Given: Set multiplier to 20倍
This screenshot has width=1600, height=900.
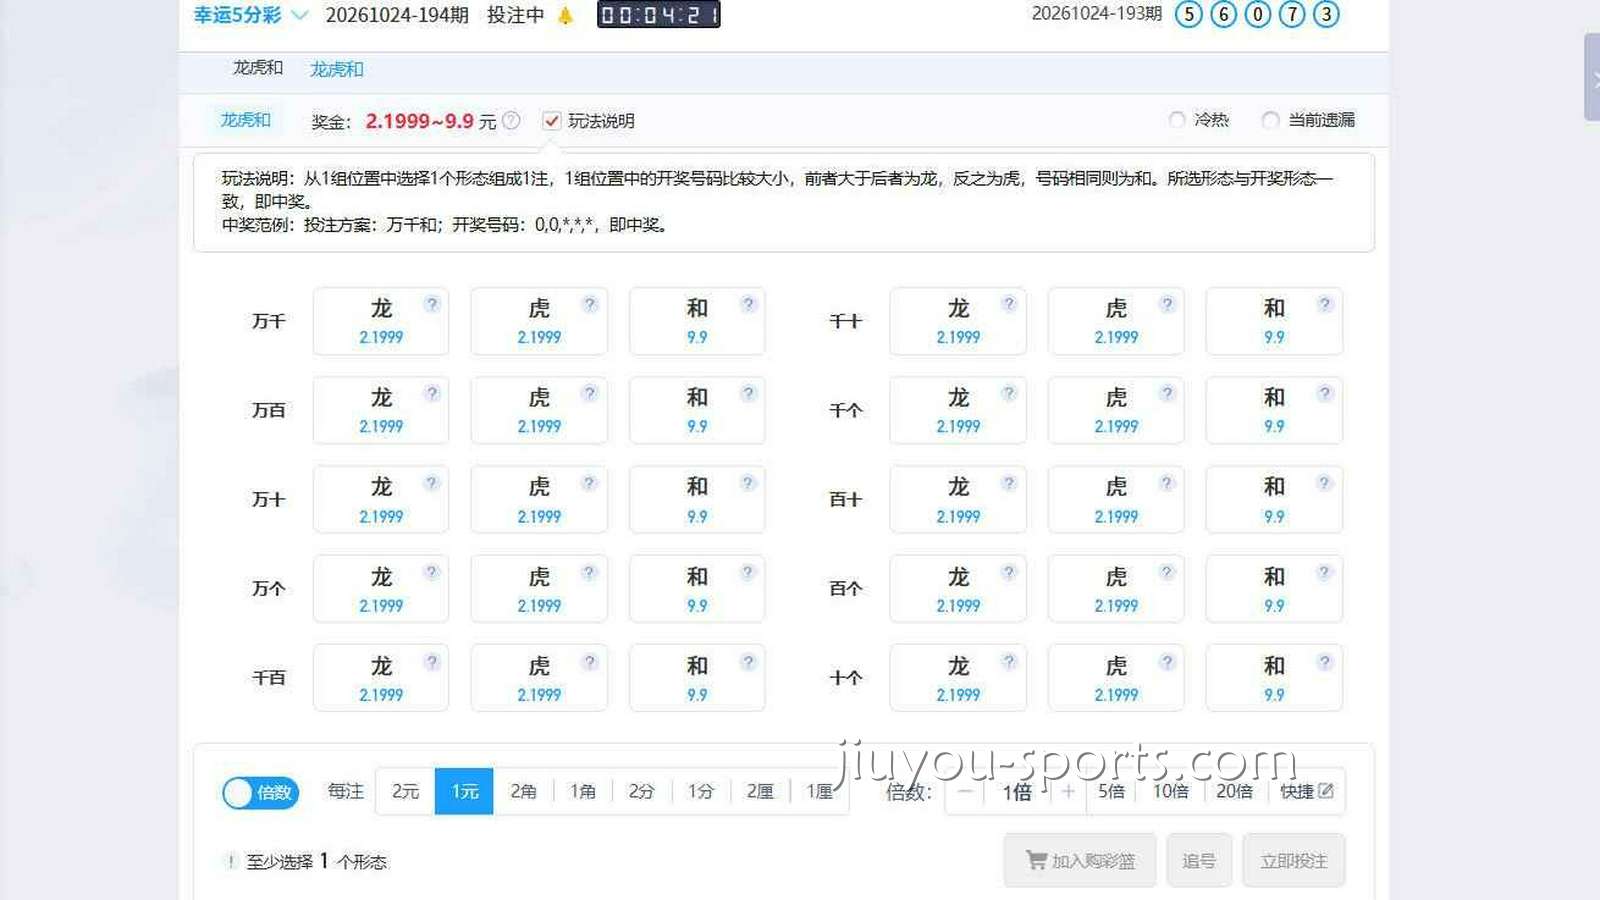Looking at the screenshot, I should point(1234,791).
